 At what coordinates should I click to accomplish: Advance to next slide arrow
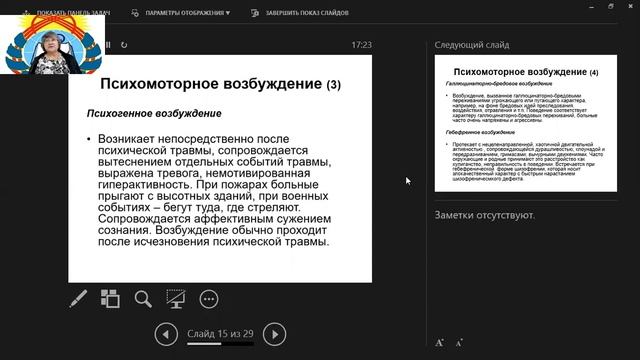(274, 334)
